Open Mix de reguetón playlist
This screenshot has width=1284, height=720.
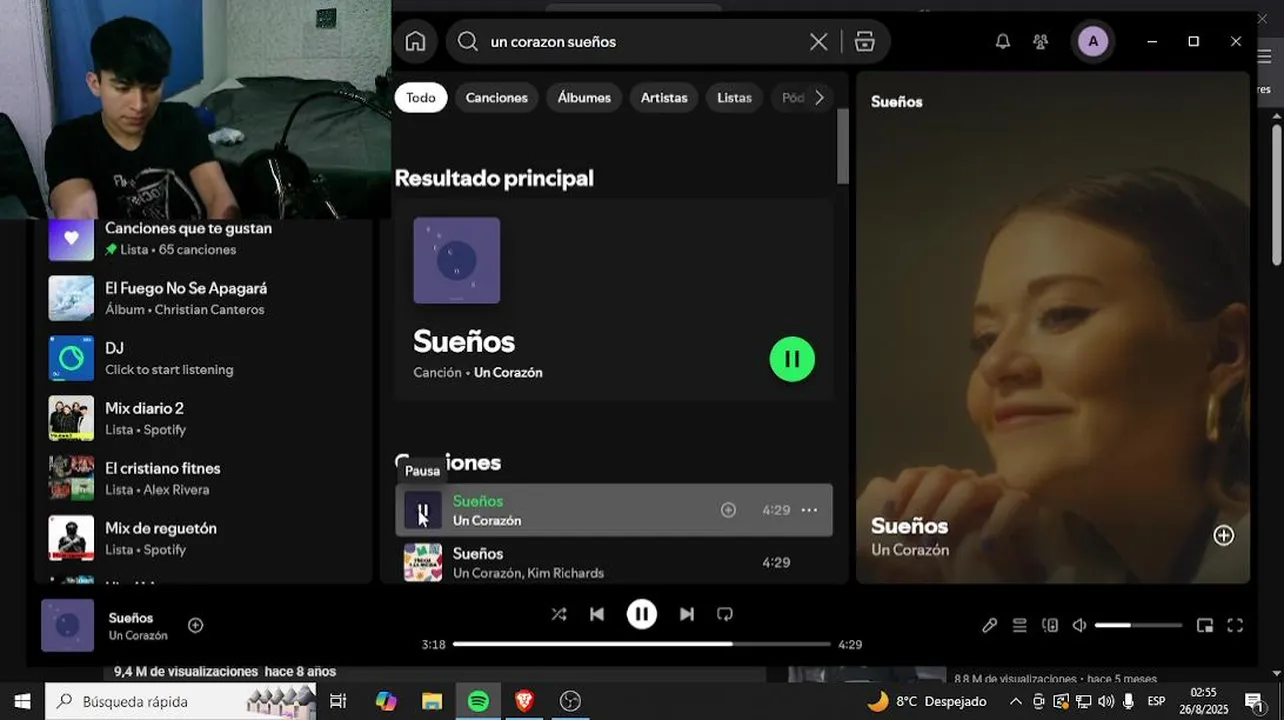coord(205,538)
